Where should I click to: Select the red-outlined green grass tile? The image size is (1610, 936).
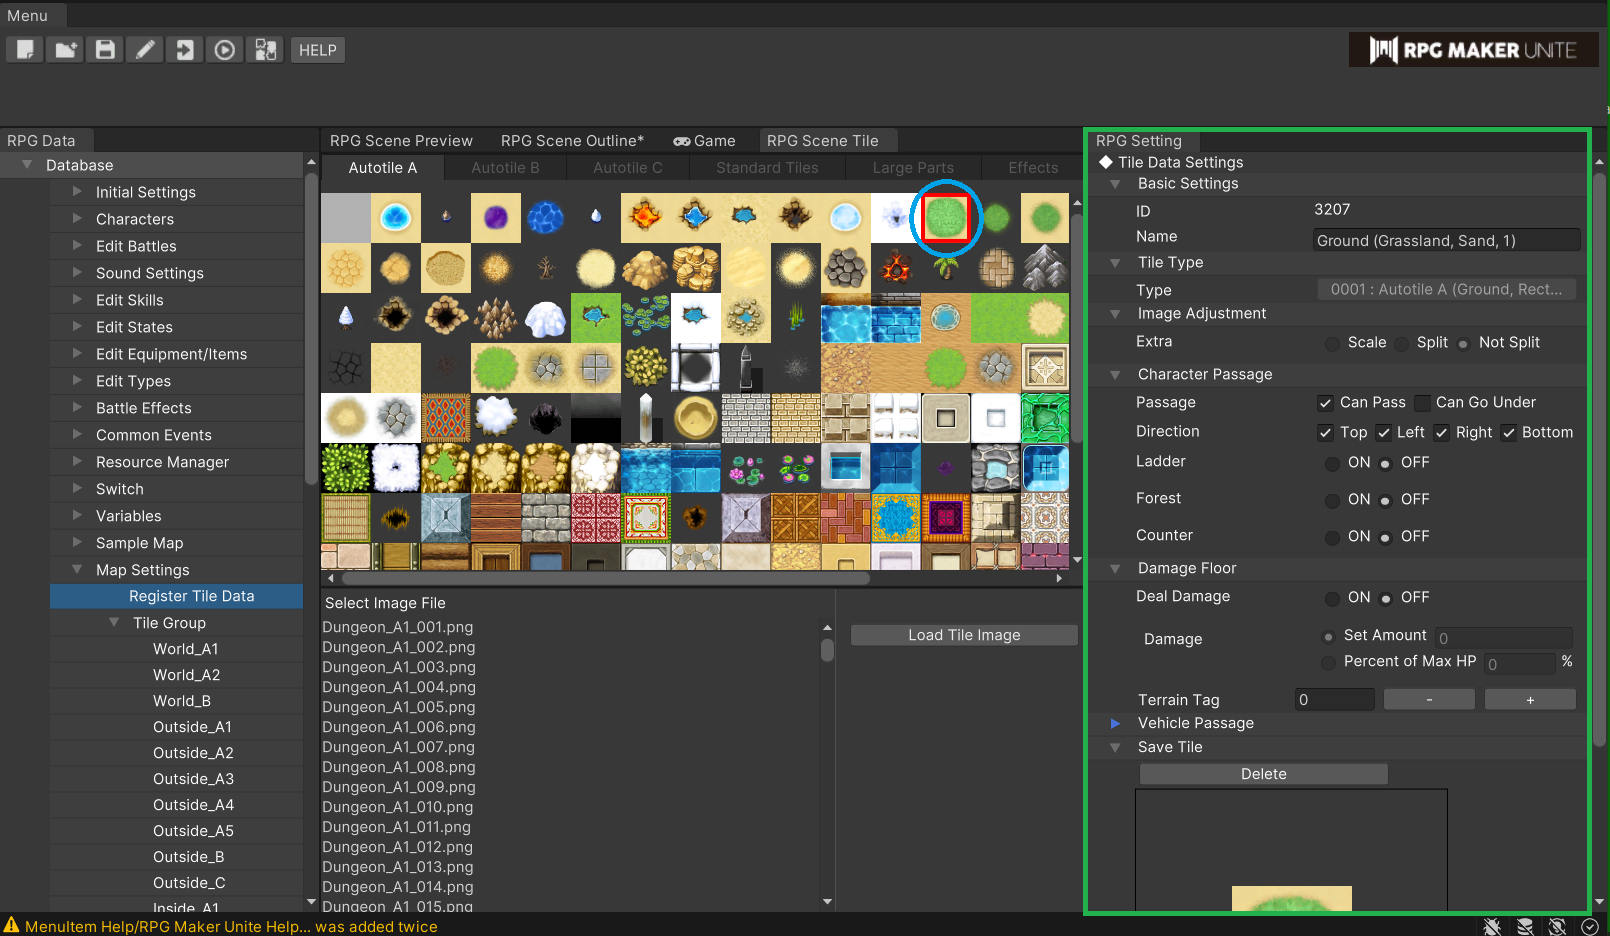pos(946,218)
